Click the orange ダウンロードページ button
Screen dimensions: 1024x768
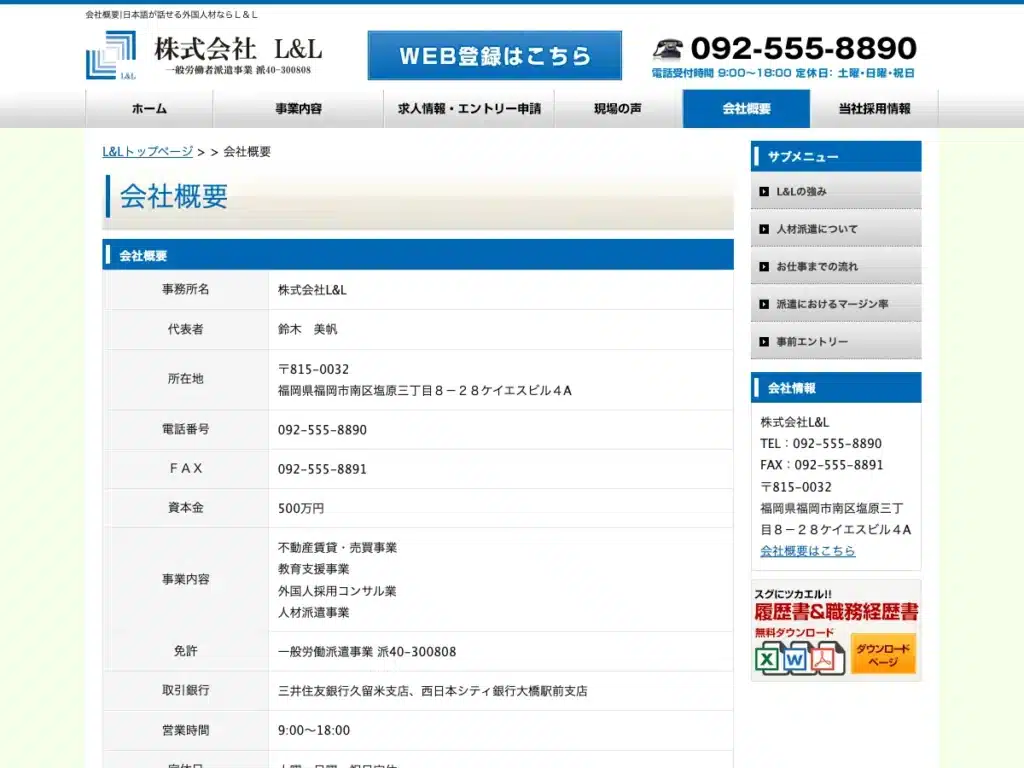(x=883, y=655)
